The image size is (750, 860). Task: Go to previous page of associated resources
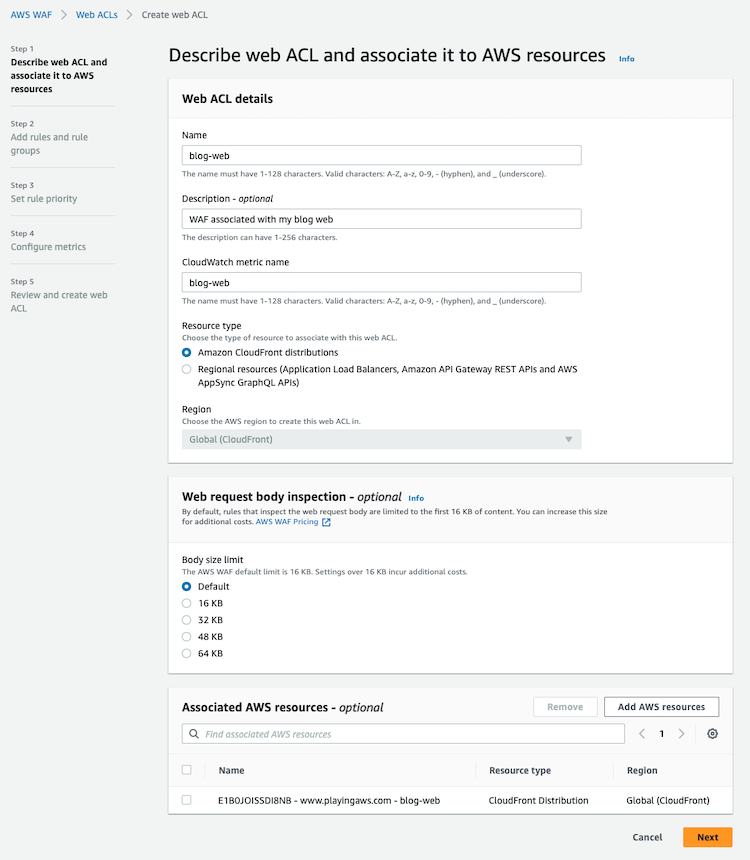point(641,734)
